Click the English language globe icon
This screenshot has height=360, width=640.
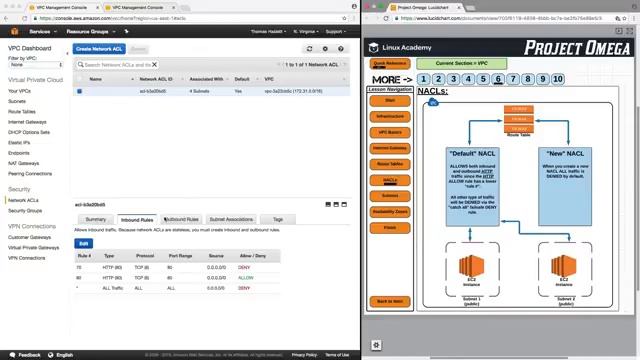[51, 355]
